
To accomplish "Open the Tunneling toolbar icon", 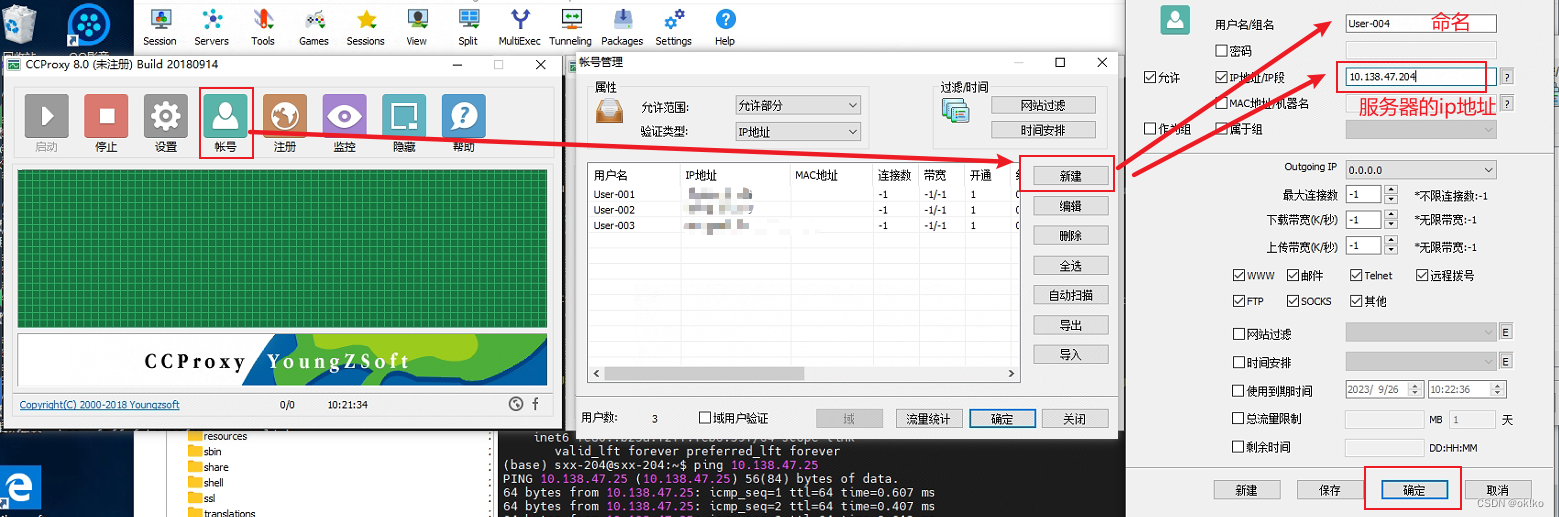I will pyautogui.click(x=571, y=27).
